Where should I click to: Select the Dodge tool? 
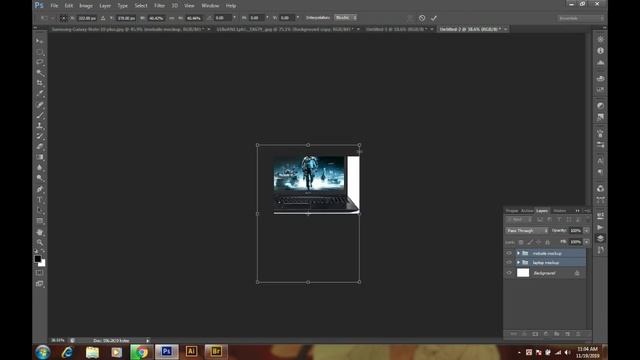[40, 178]
